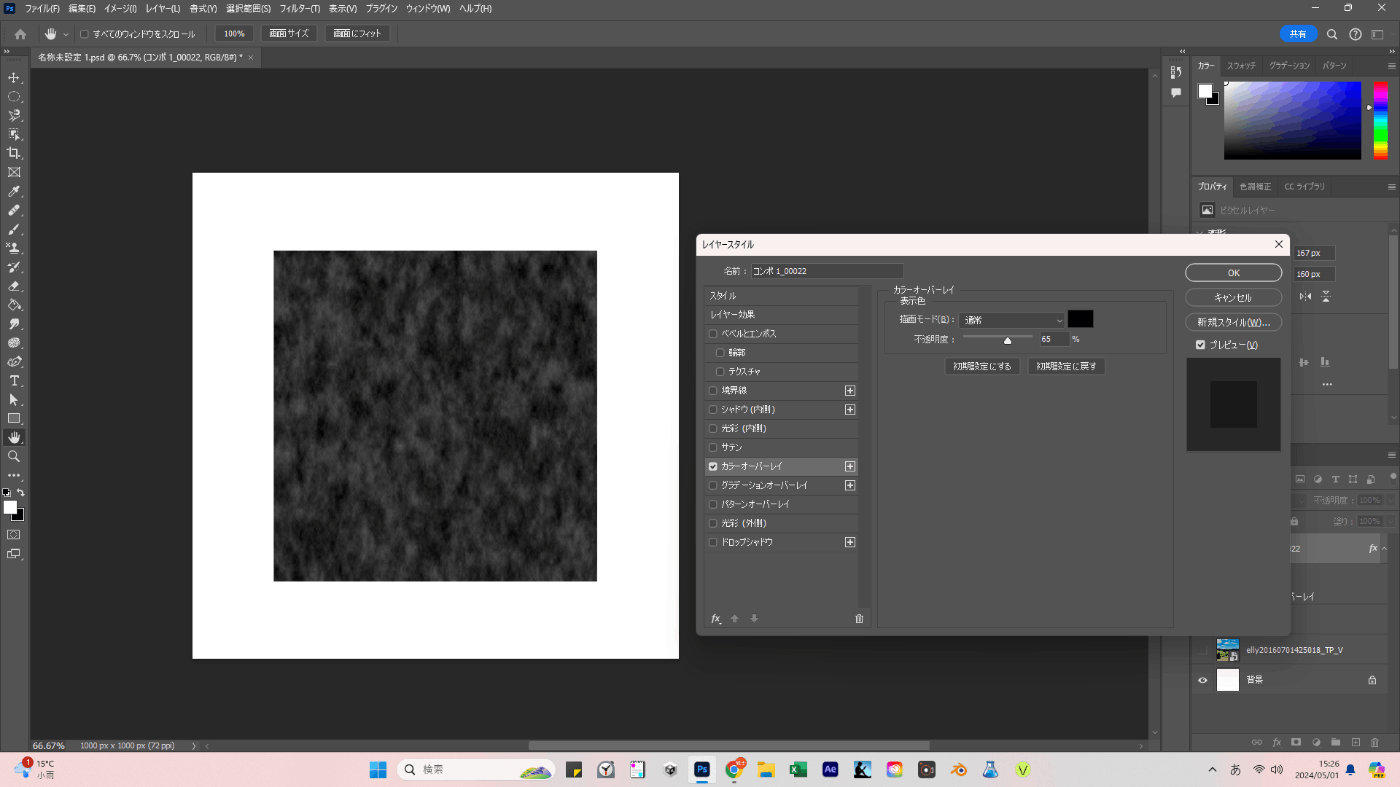Select the Zoom magnifier tool
The width and height of the screenshot is (1400, 787).
14,456
